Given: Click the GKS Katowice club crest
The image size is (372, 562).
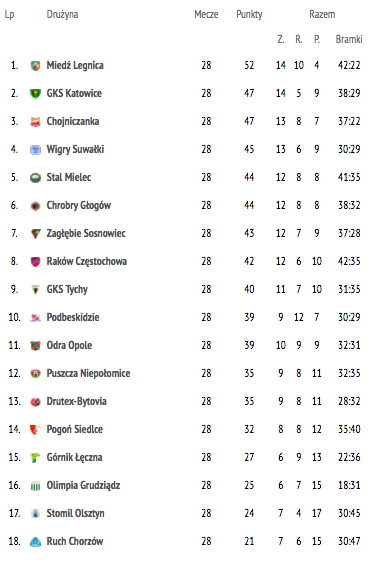Looking at the screenshot, I should (35, 94).
